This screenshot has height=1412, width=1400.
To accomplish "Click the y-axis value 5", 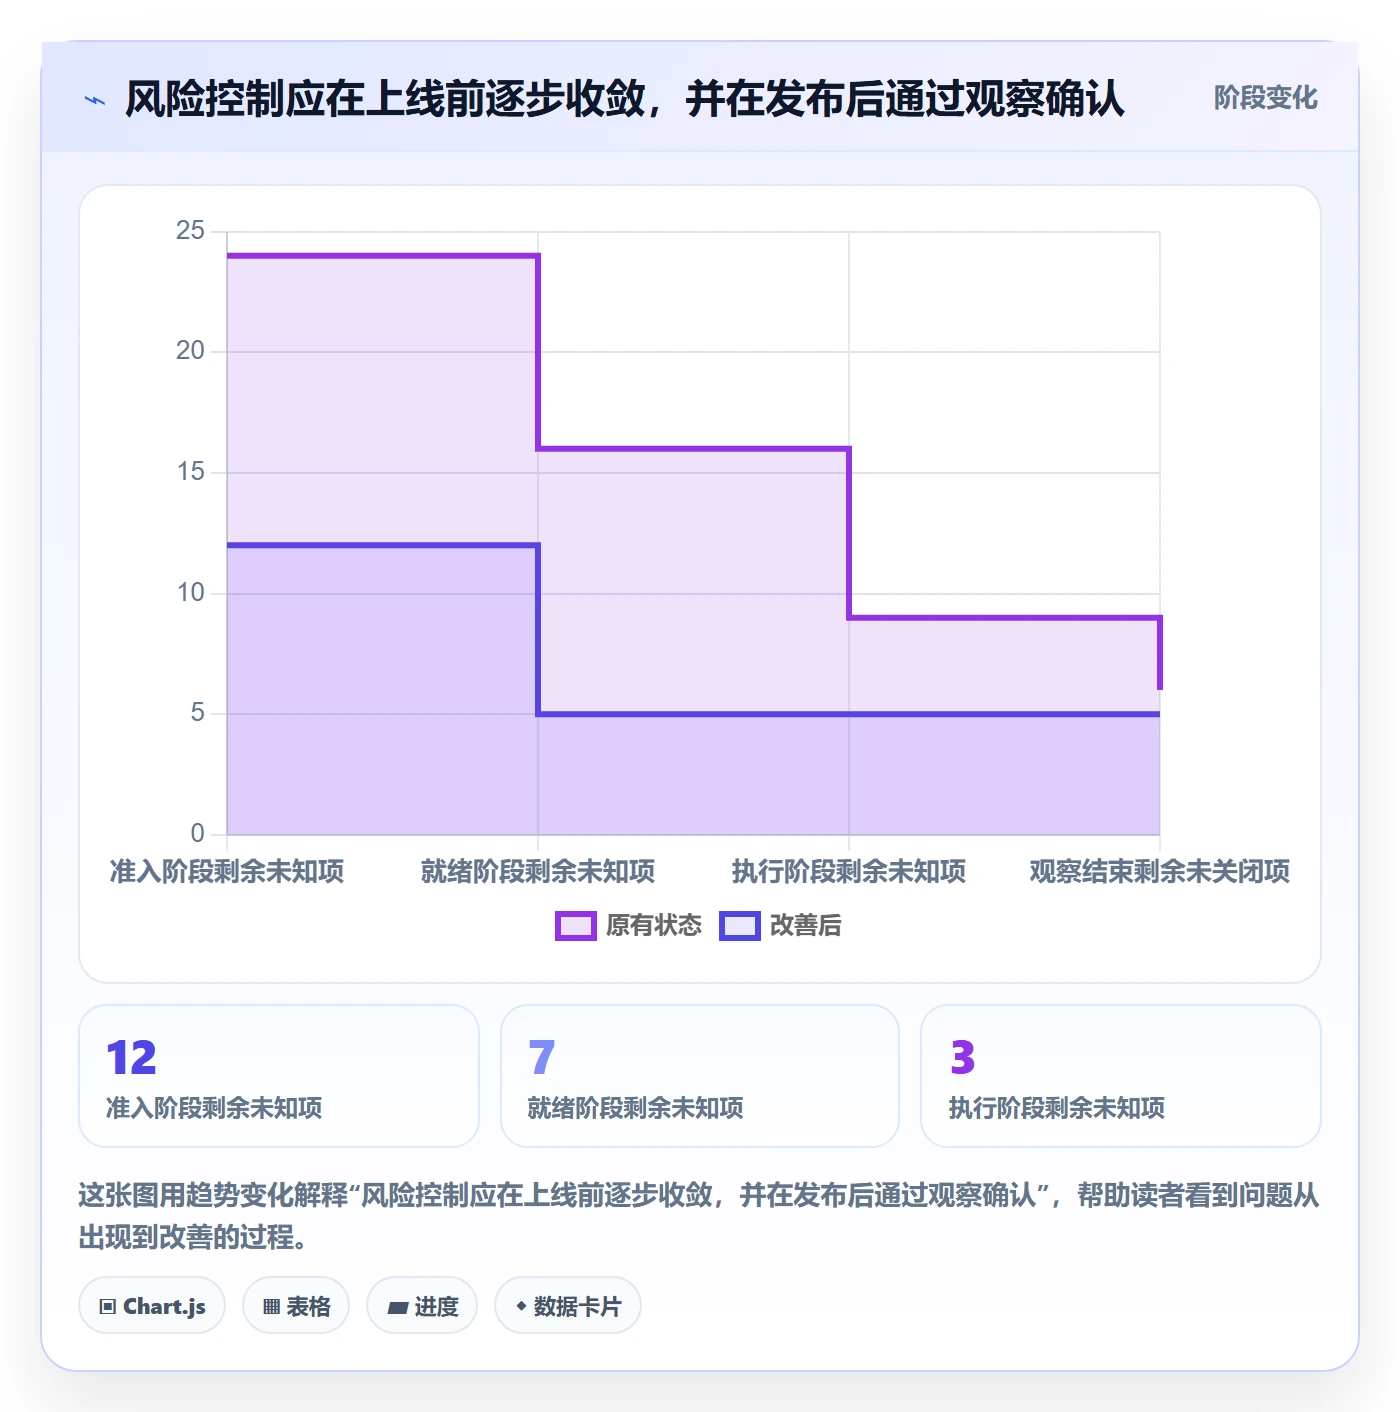I will coord(198,713).
